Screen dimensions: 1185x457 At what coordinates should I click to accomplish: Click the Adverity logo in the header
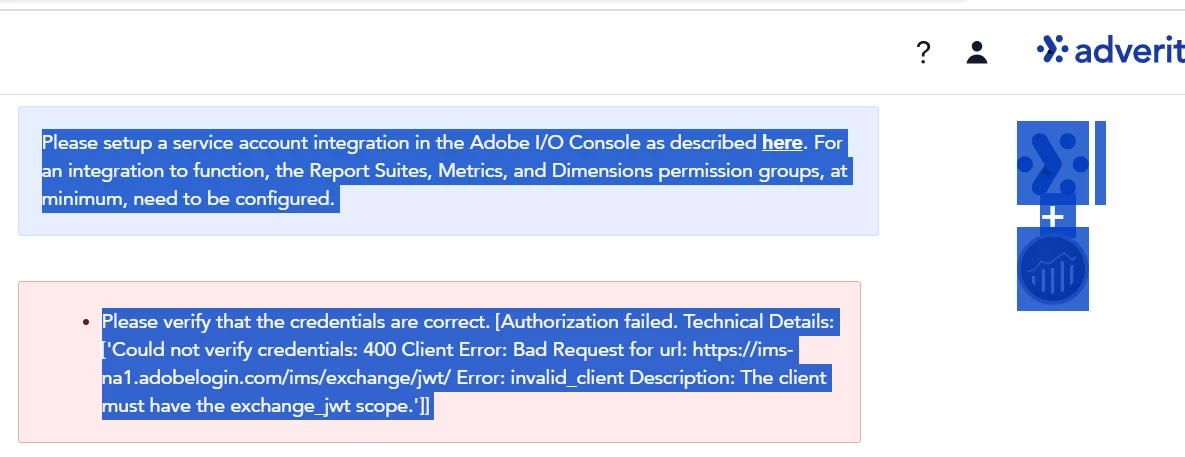point(1110,50)
